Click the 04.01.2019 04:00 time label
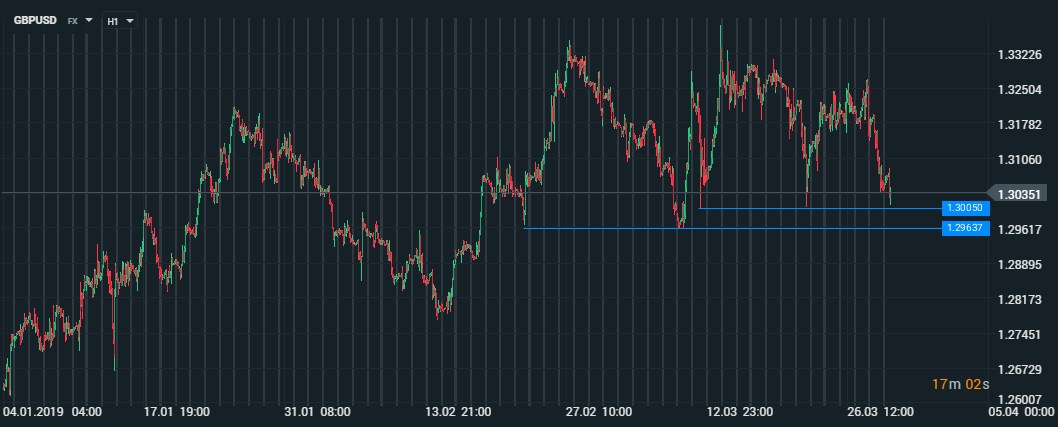1058x427 pixels. point(53,411)
